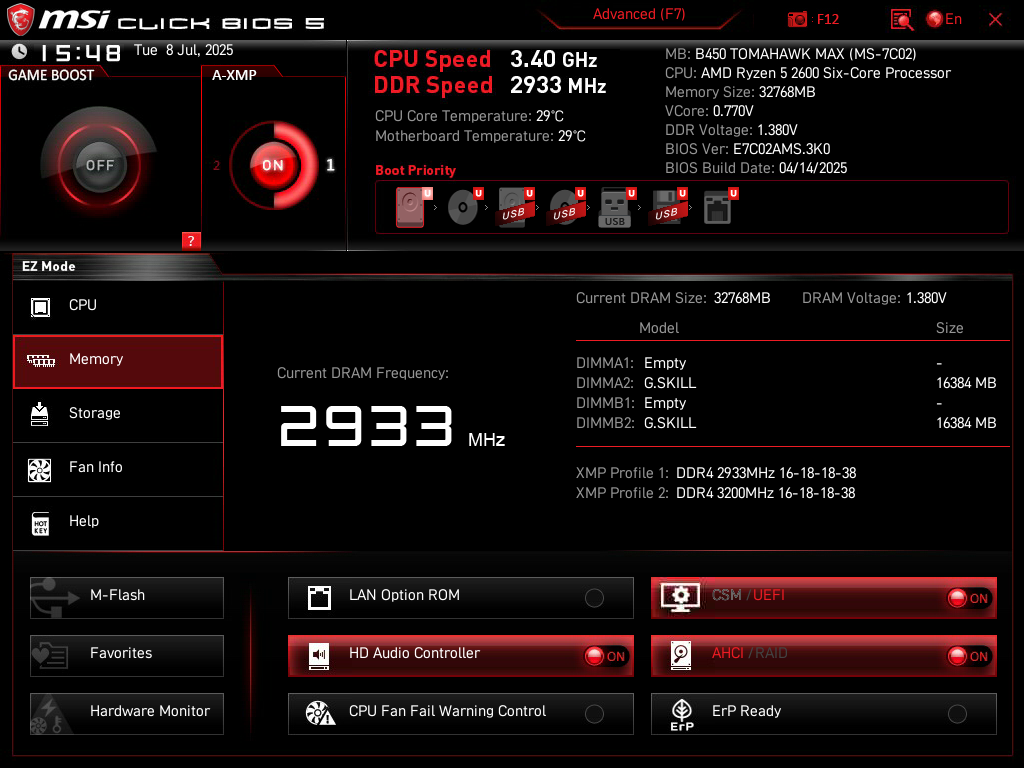Toggle the A-XMP ON knob
The height and width of the screenshot is (768, 1024).
pyautogui.click(x=273, y=165)
